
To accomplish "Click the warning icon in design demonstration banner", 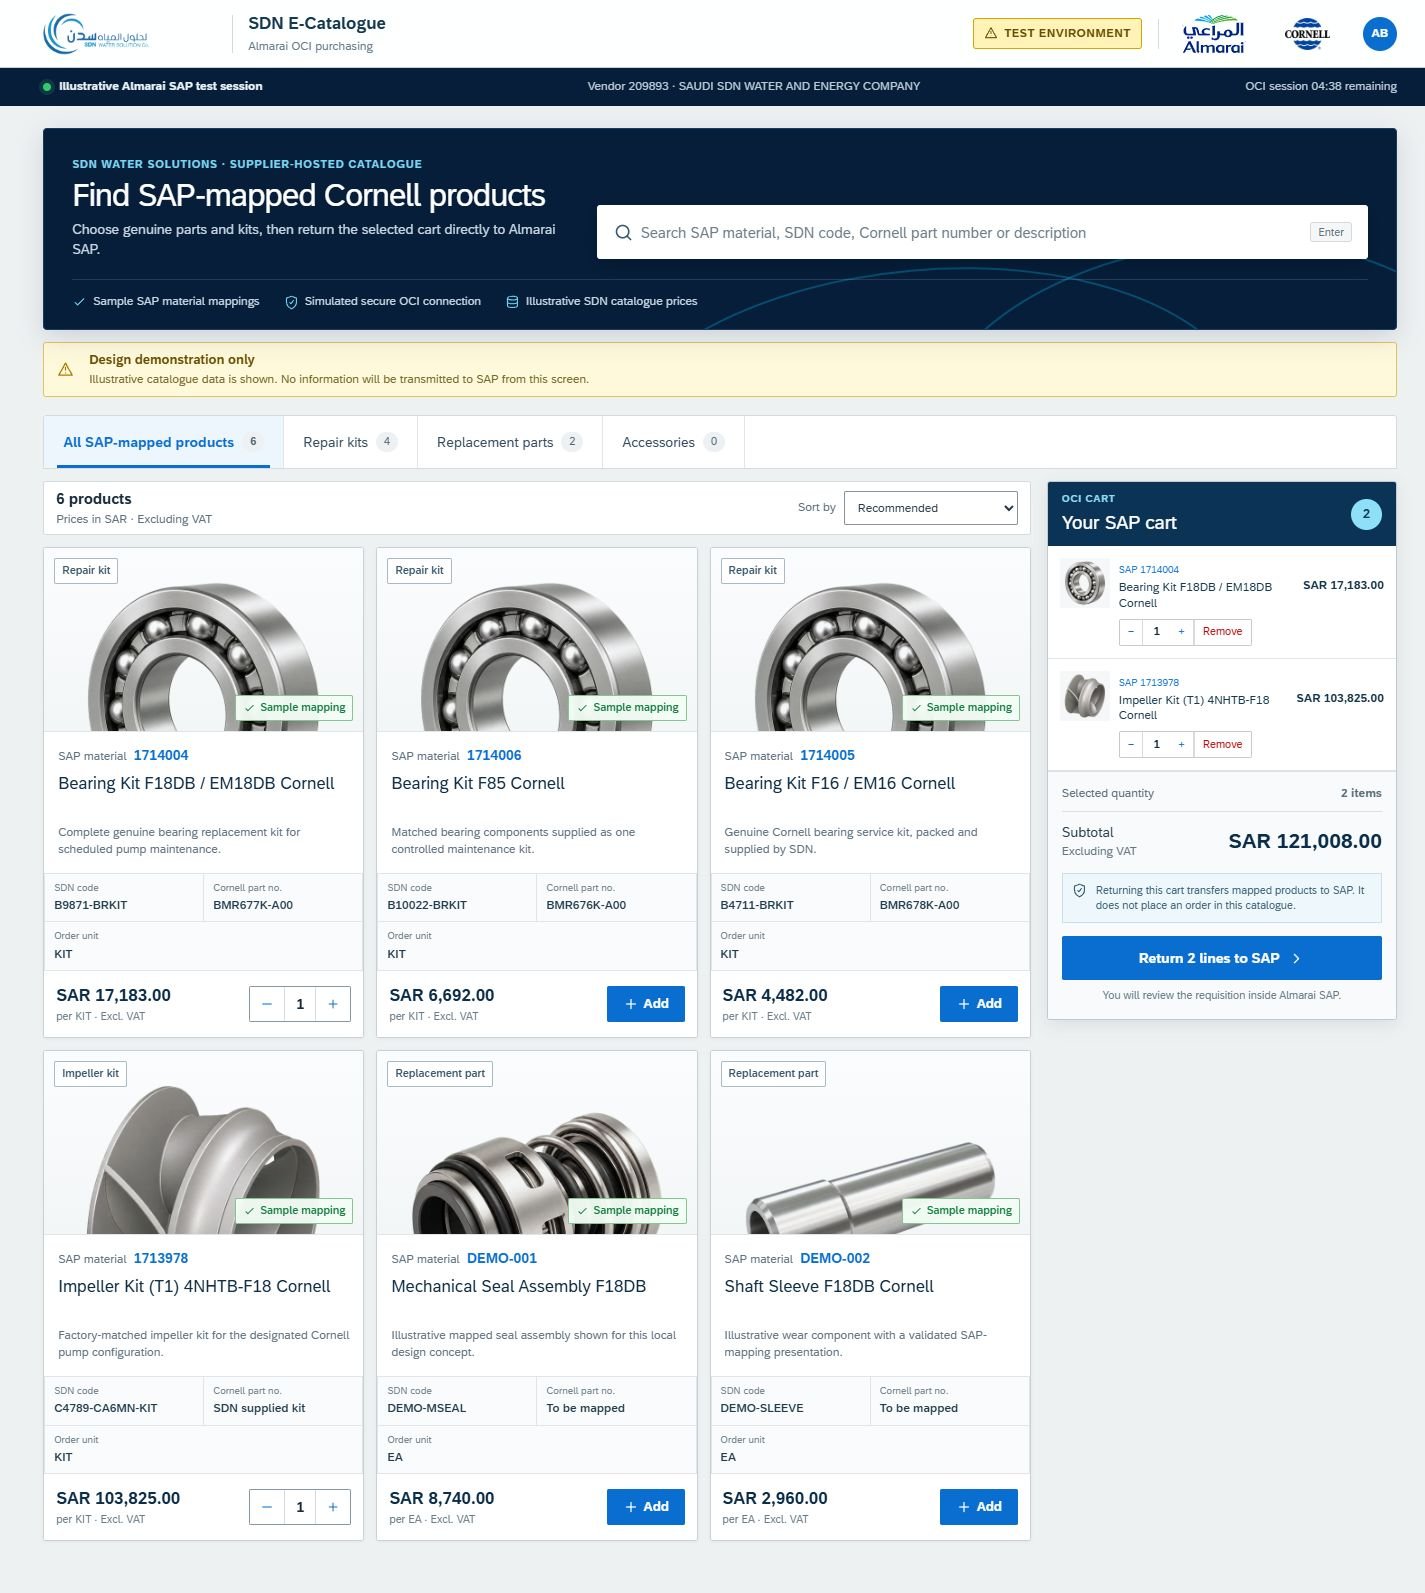I will pyautogui.click(x=66, y=369).
